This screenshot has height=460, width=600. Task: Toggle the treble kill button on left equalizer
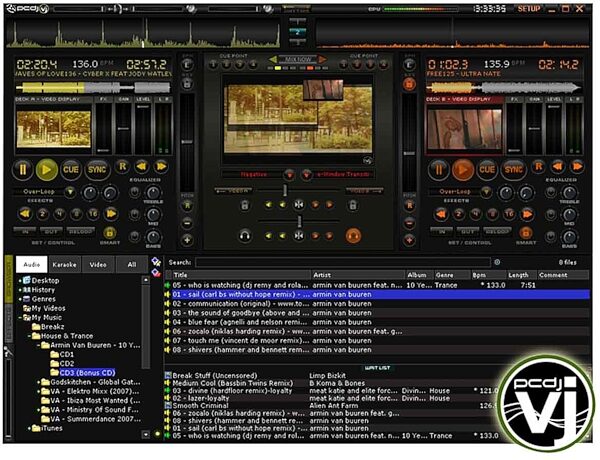click(x=135, y=192)
